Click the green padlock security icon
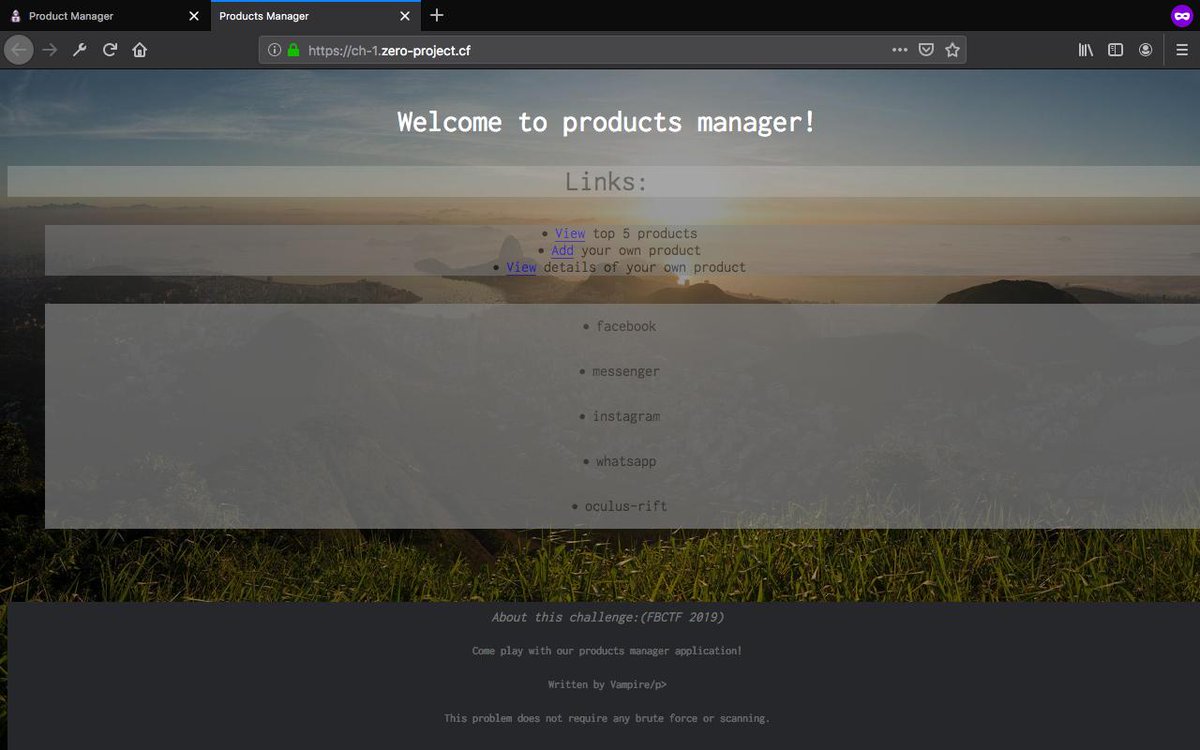The height and width of the screenshot is (750, 1200). pos(293,50)
